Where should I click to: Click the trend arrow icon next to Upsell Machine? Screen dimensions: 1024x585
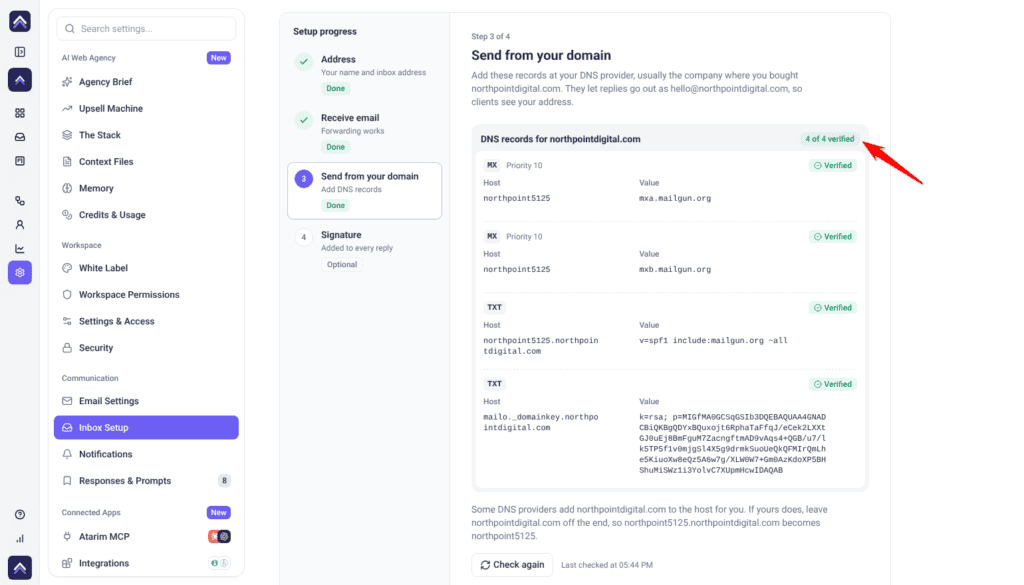point(67,108)
